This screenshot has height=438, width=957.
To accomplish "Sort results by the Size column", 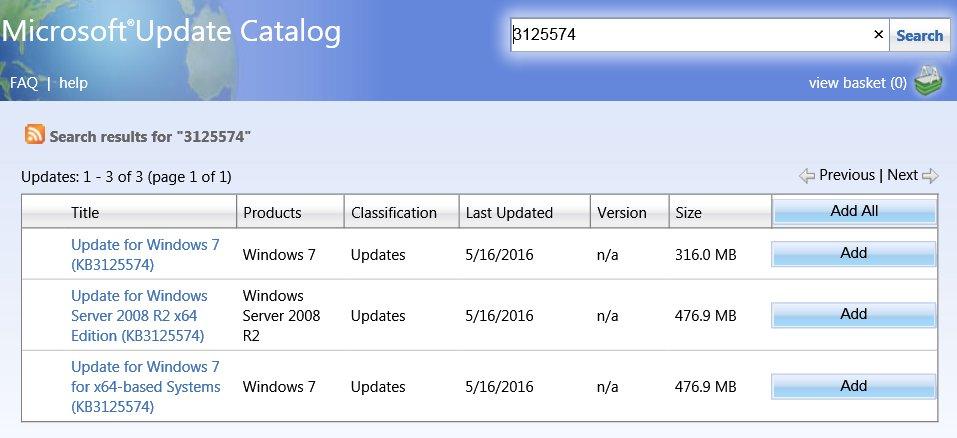I will pos(688,212).
